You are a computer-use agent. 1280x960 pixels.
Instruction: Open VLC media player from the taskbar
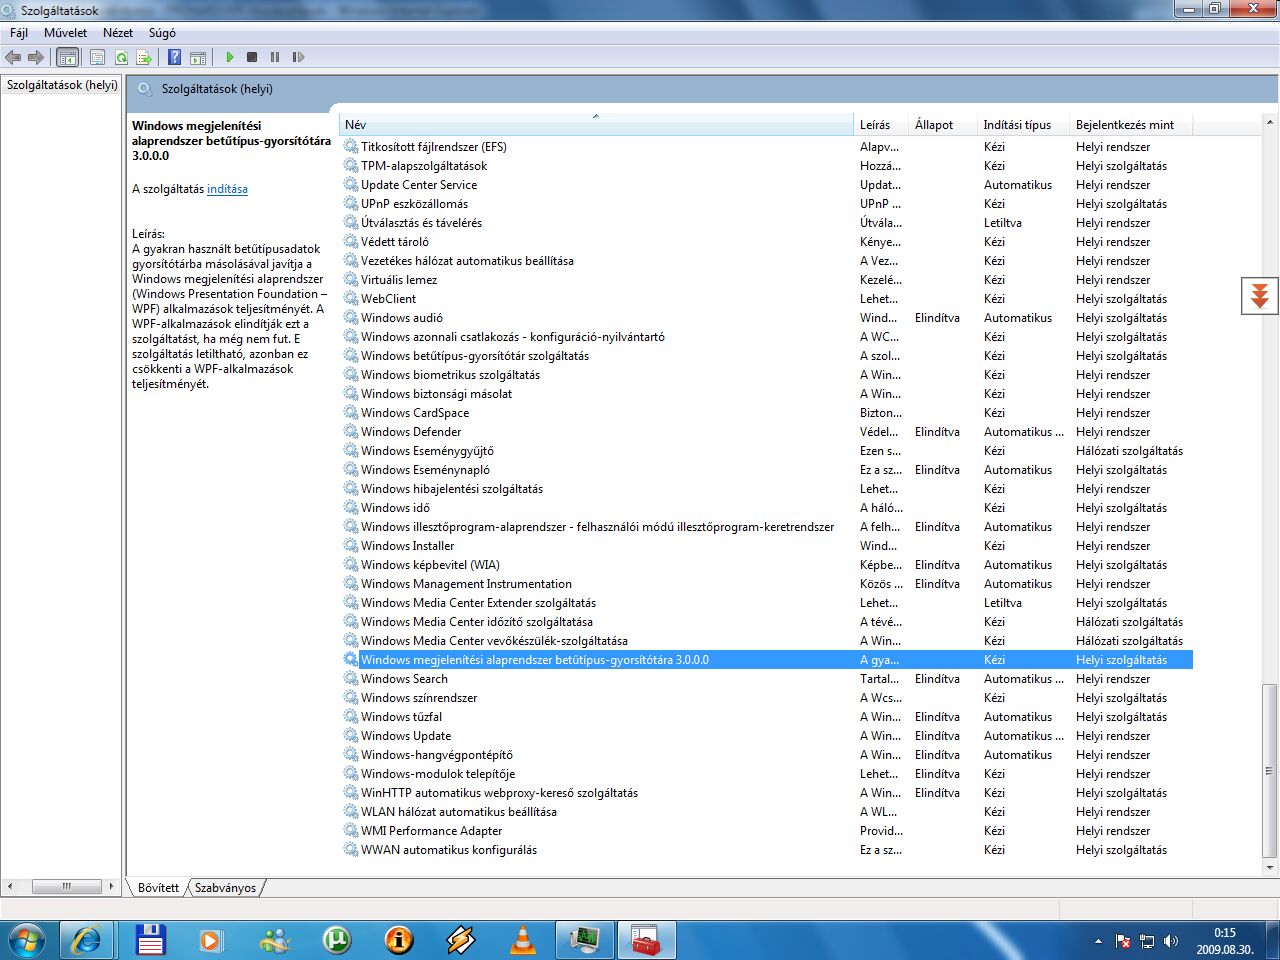click(x=522, y=940)
